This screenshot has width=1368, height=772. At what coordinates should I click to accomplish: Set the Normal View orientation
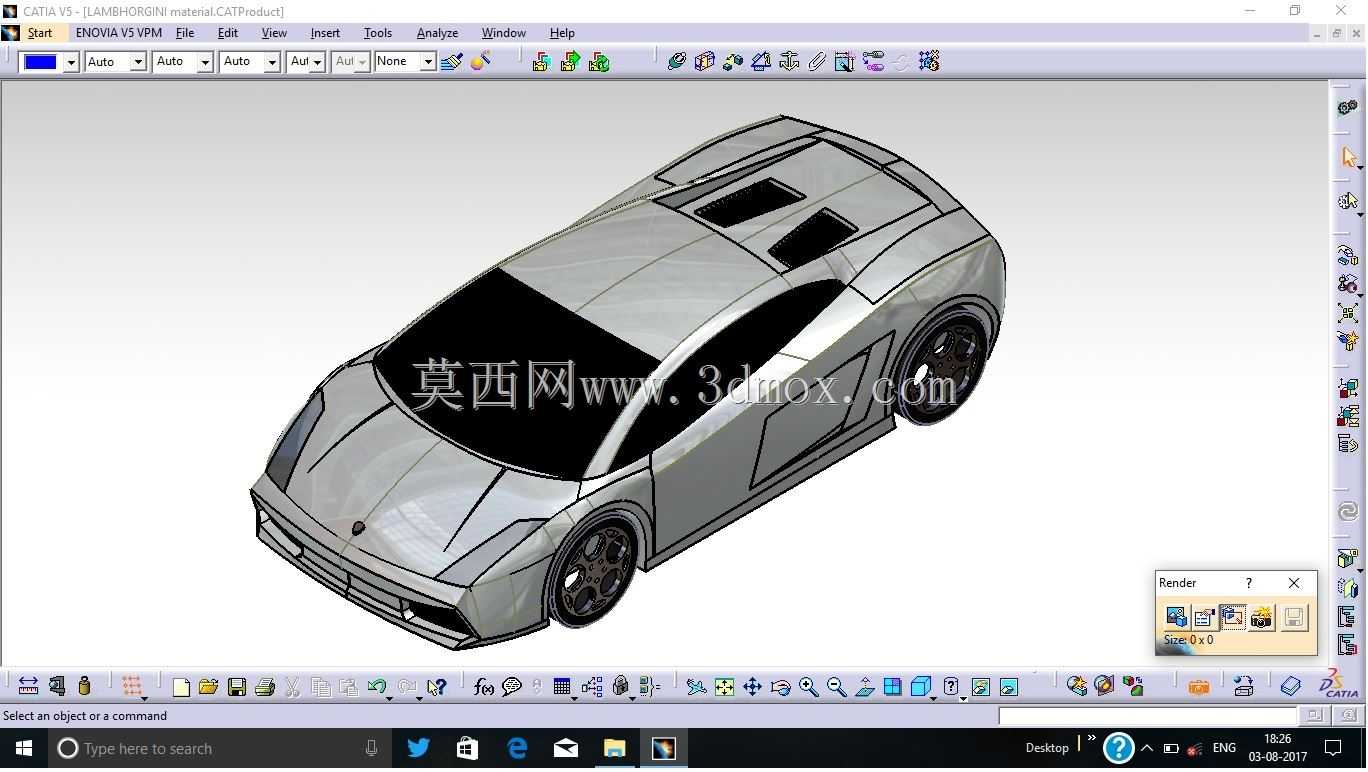865,687
